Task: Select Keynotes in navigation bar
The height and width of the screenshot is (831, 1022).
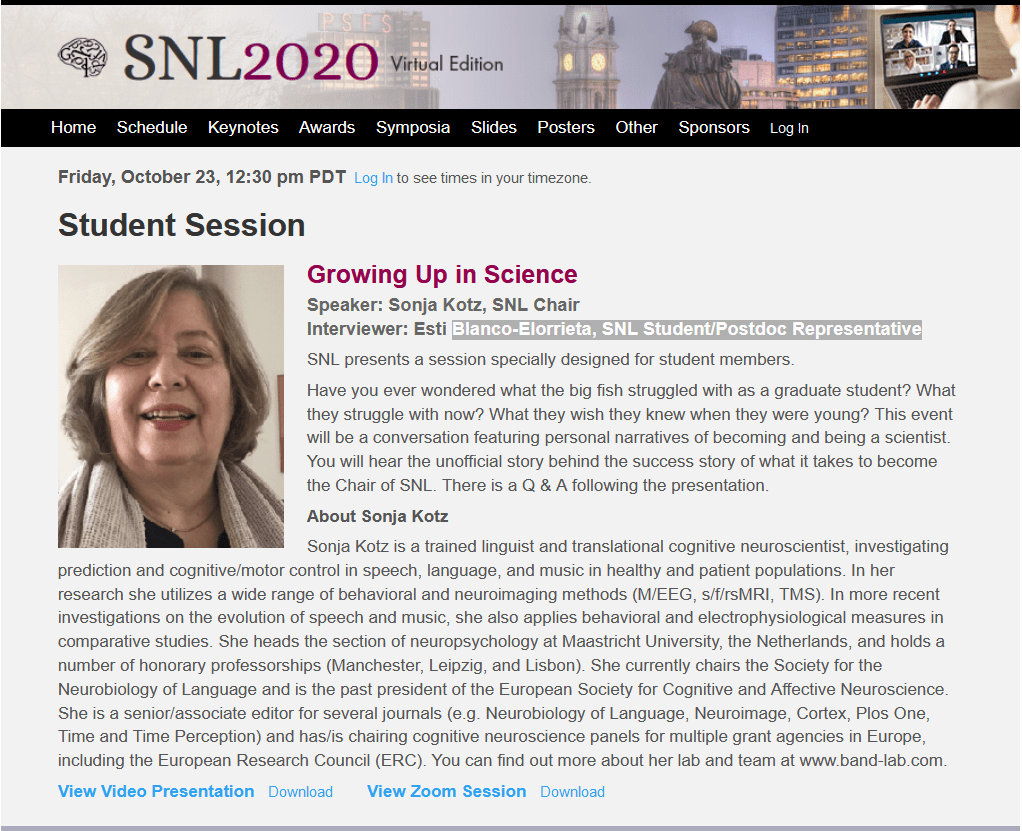Action: click(243, 128)
